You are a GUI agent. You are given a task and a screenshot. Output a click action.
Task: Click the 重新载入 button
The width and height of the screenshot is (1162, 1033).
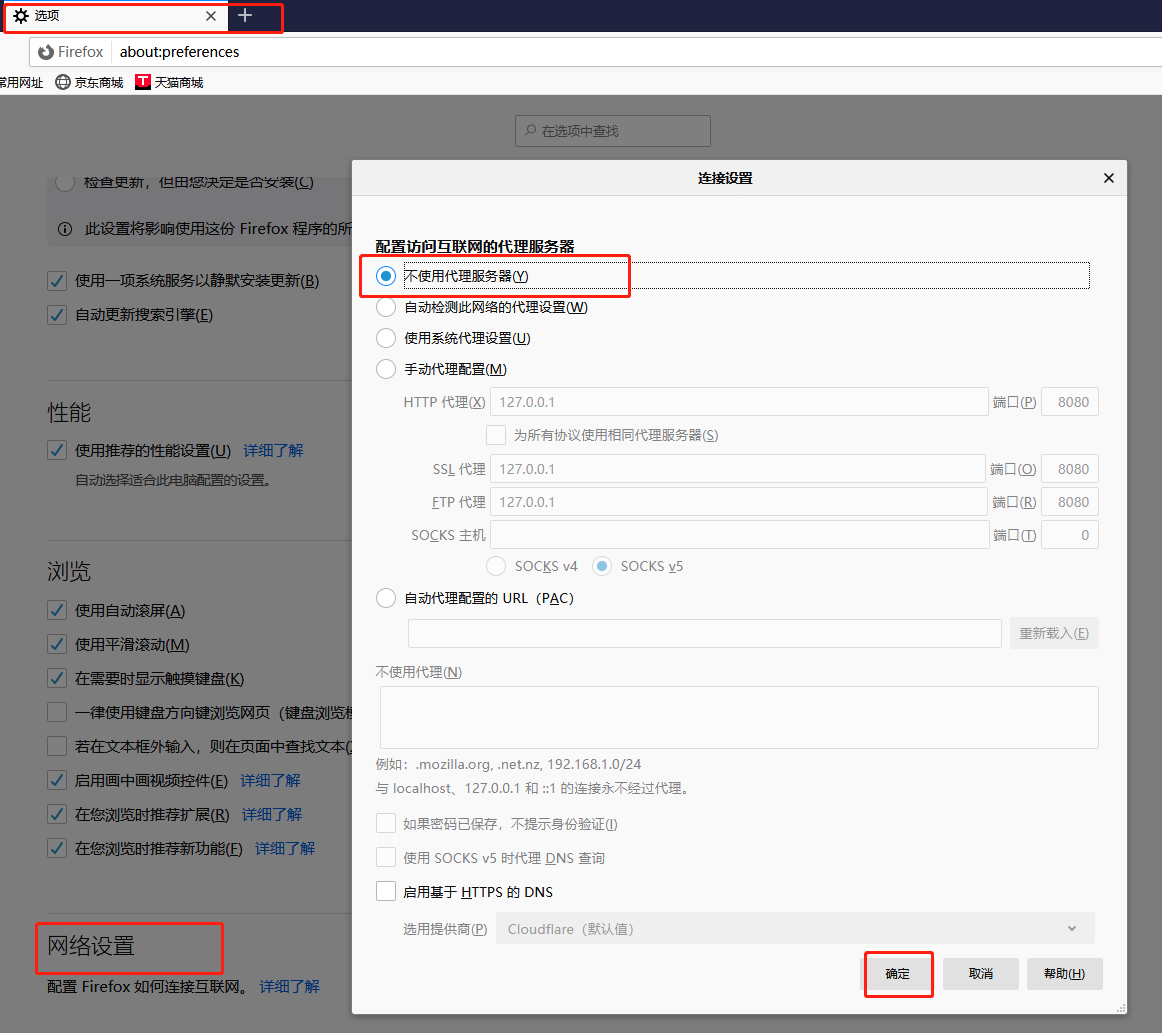pos(1054,634)
